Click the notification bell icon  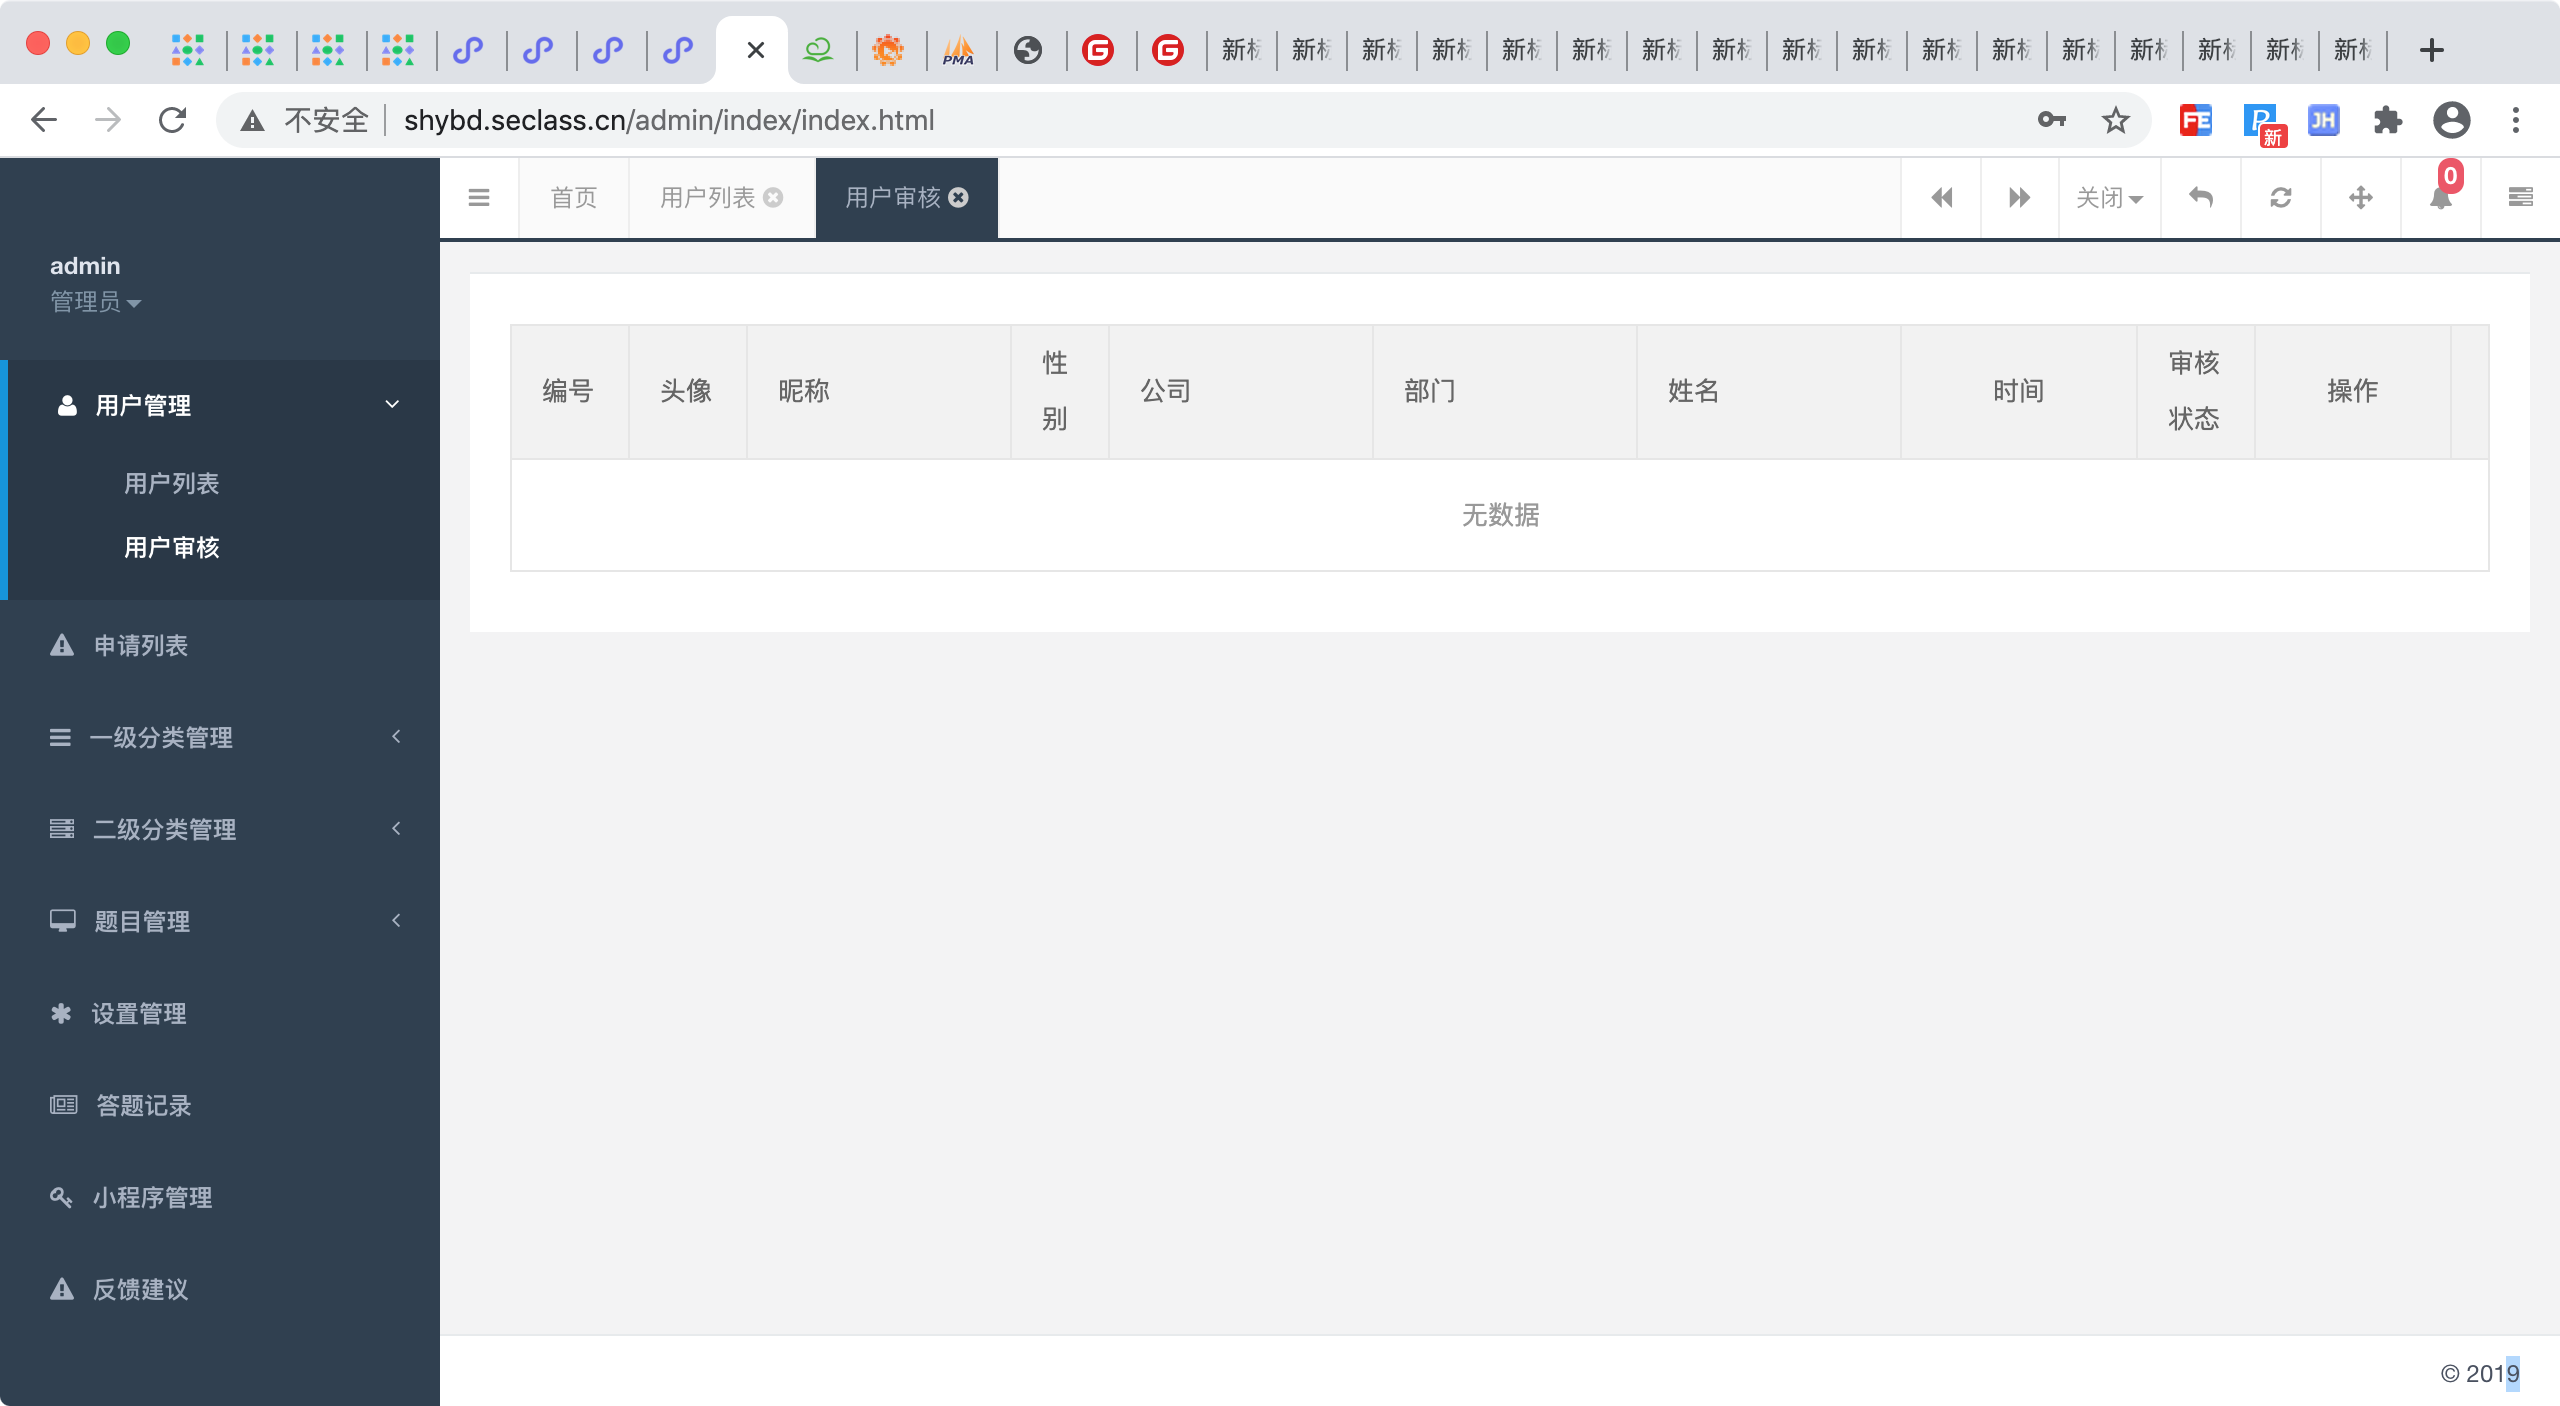coord(2440,198)
